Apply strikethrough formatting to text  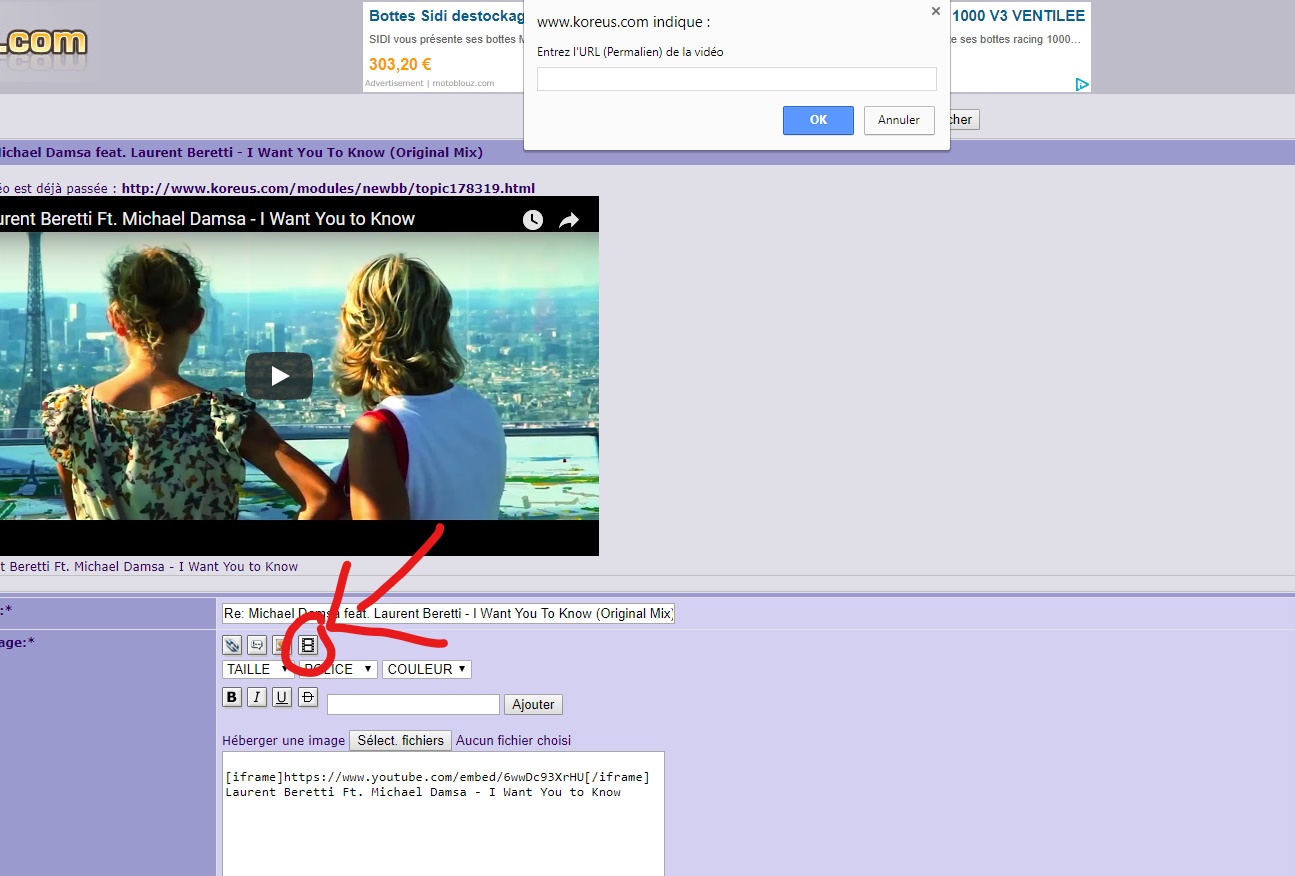coord(308,697)
